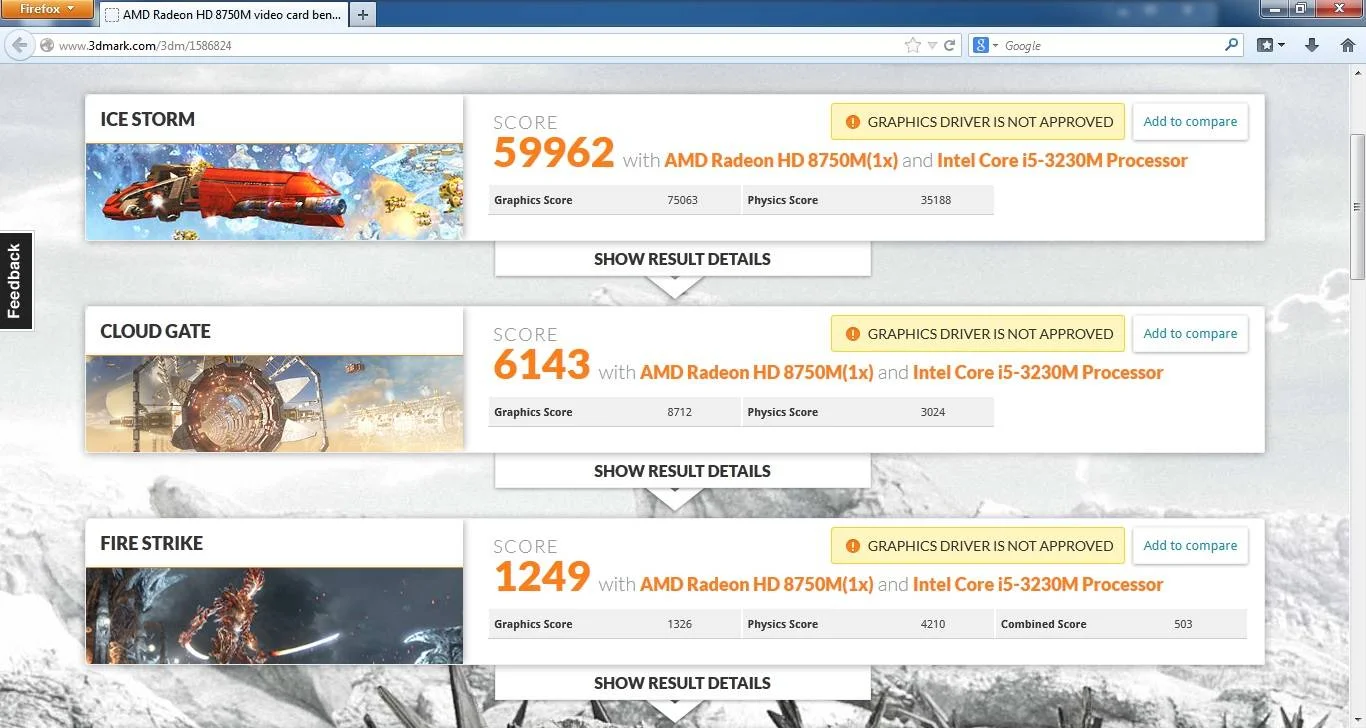1366x728 pixels.
Task: Click the Ice Storm 'Graphics driver is not approved' text
Action: pyautogui.click(x=990, y=122)
